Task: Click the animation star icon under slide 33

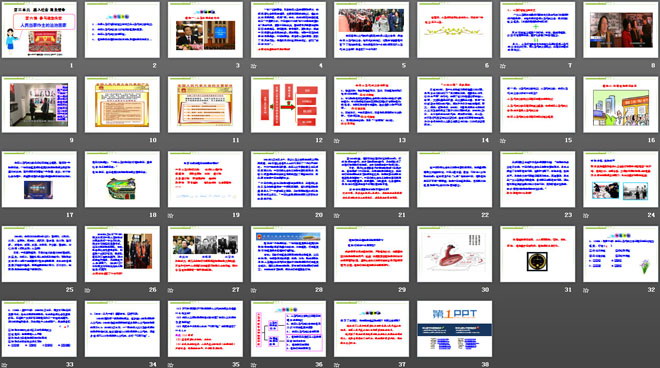Action: pyautogui.click(x=4, y=365)
